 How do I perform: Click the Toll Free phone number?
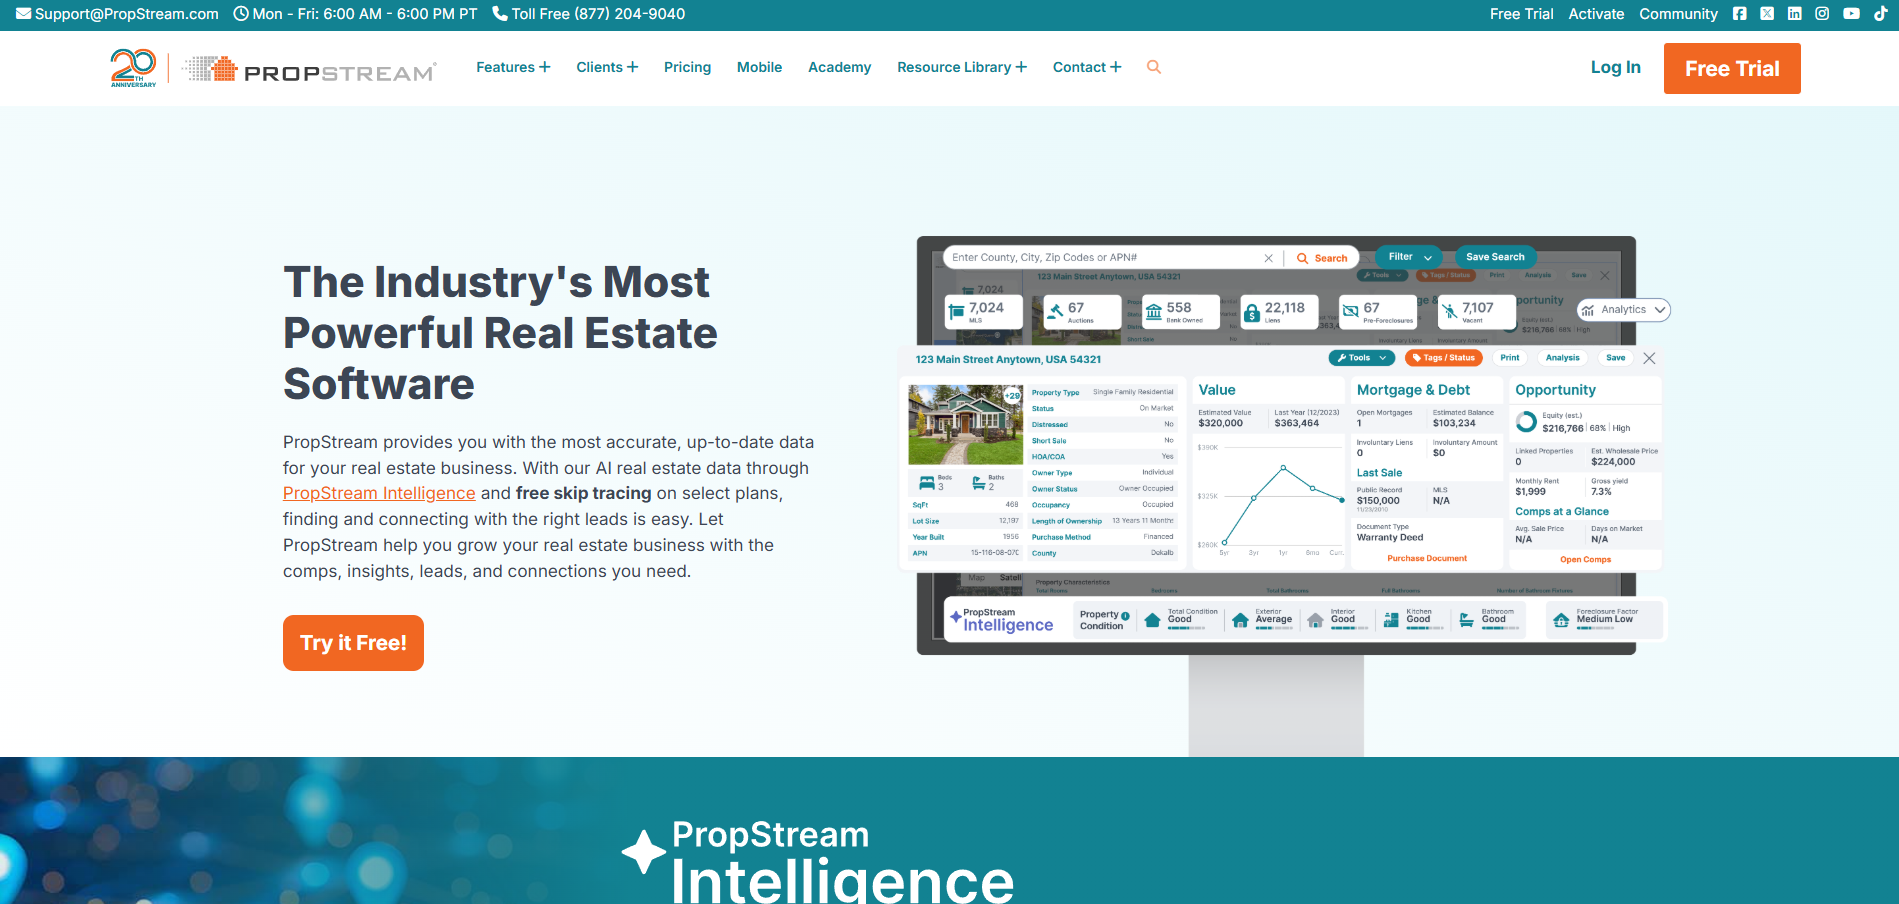pos(589,14)
